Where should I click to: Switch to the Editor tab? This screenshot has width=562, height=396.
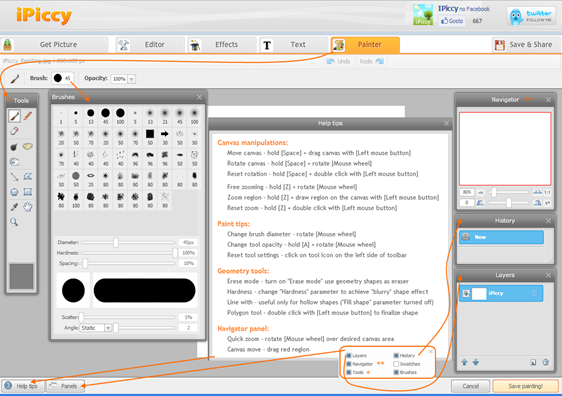click(x=150, y=45)
